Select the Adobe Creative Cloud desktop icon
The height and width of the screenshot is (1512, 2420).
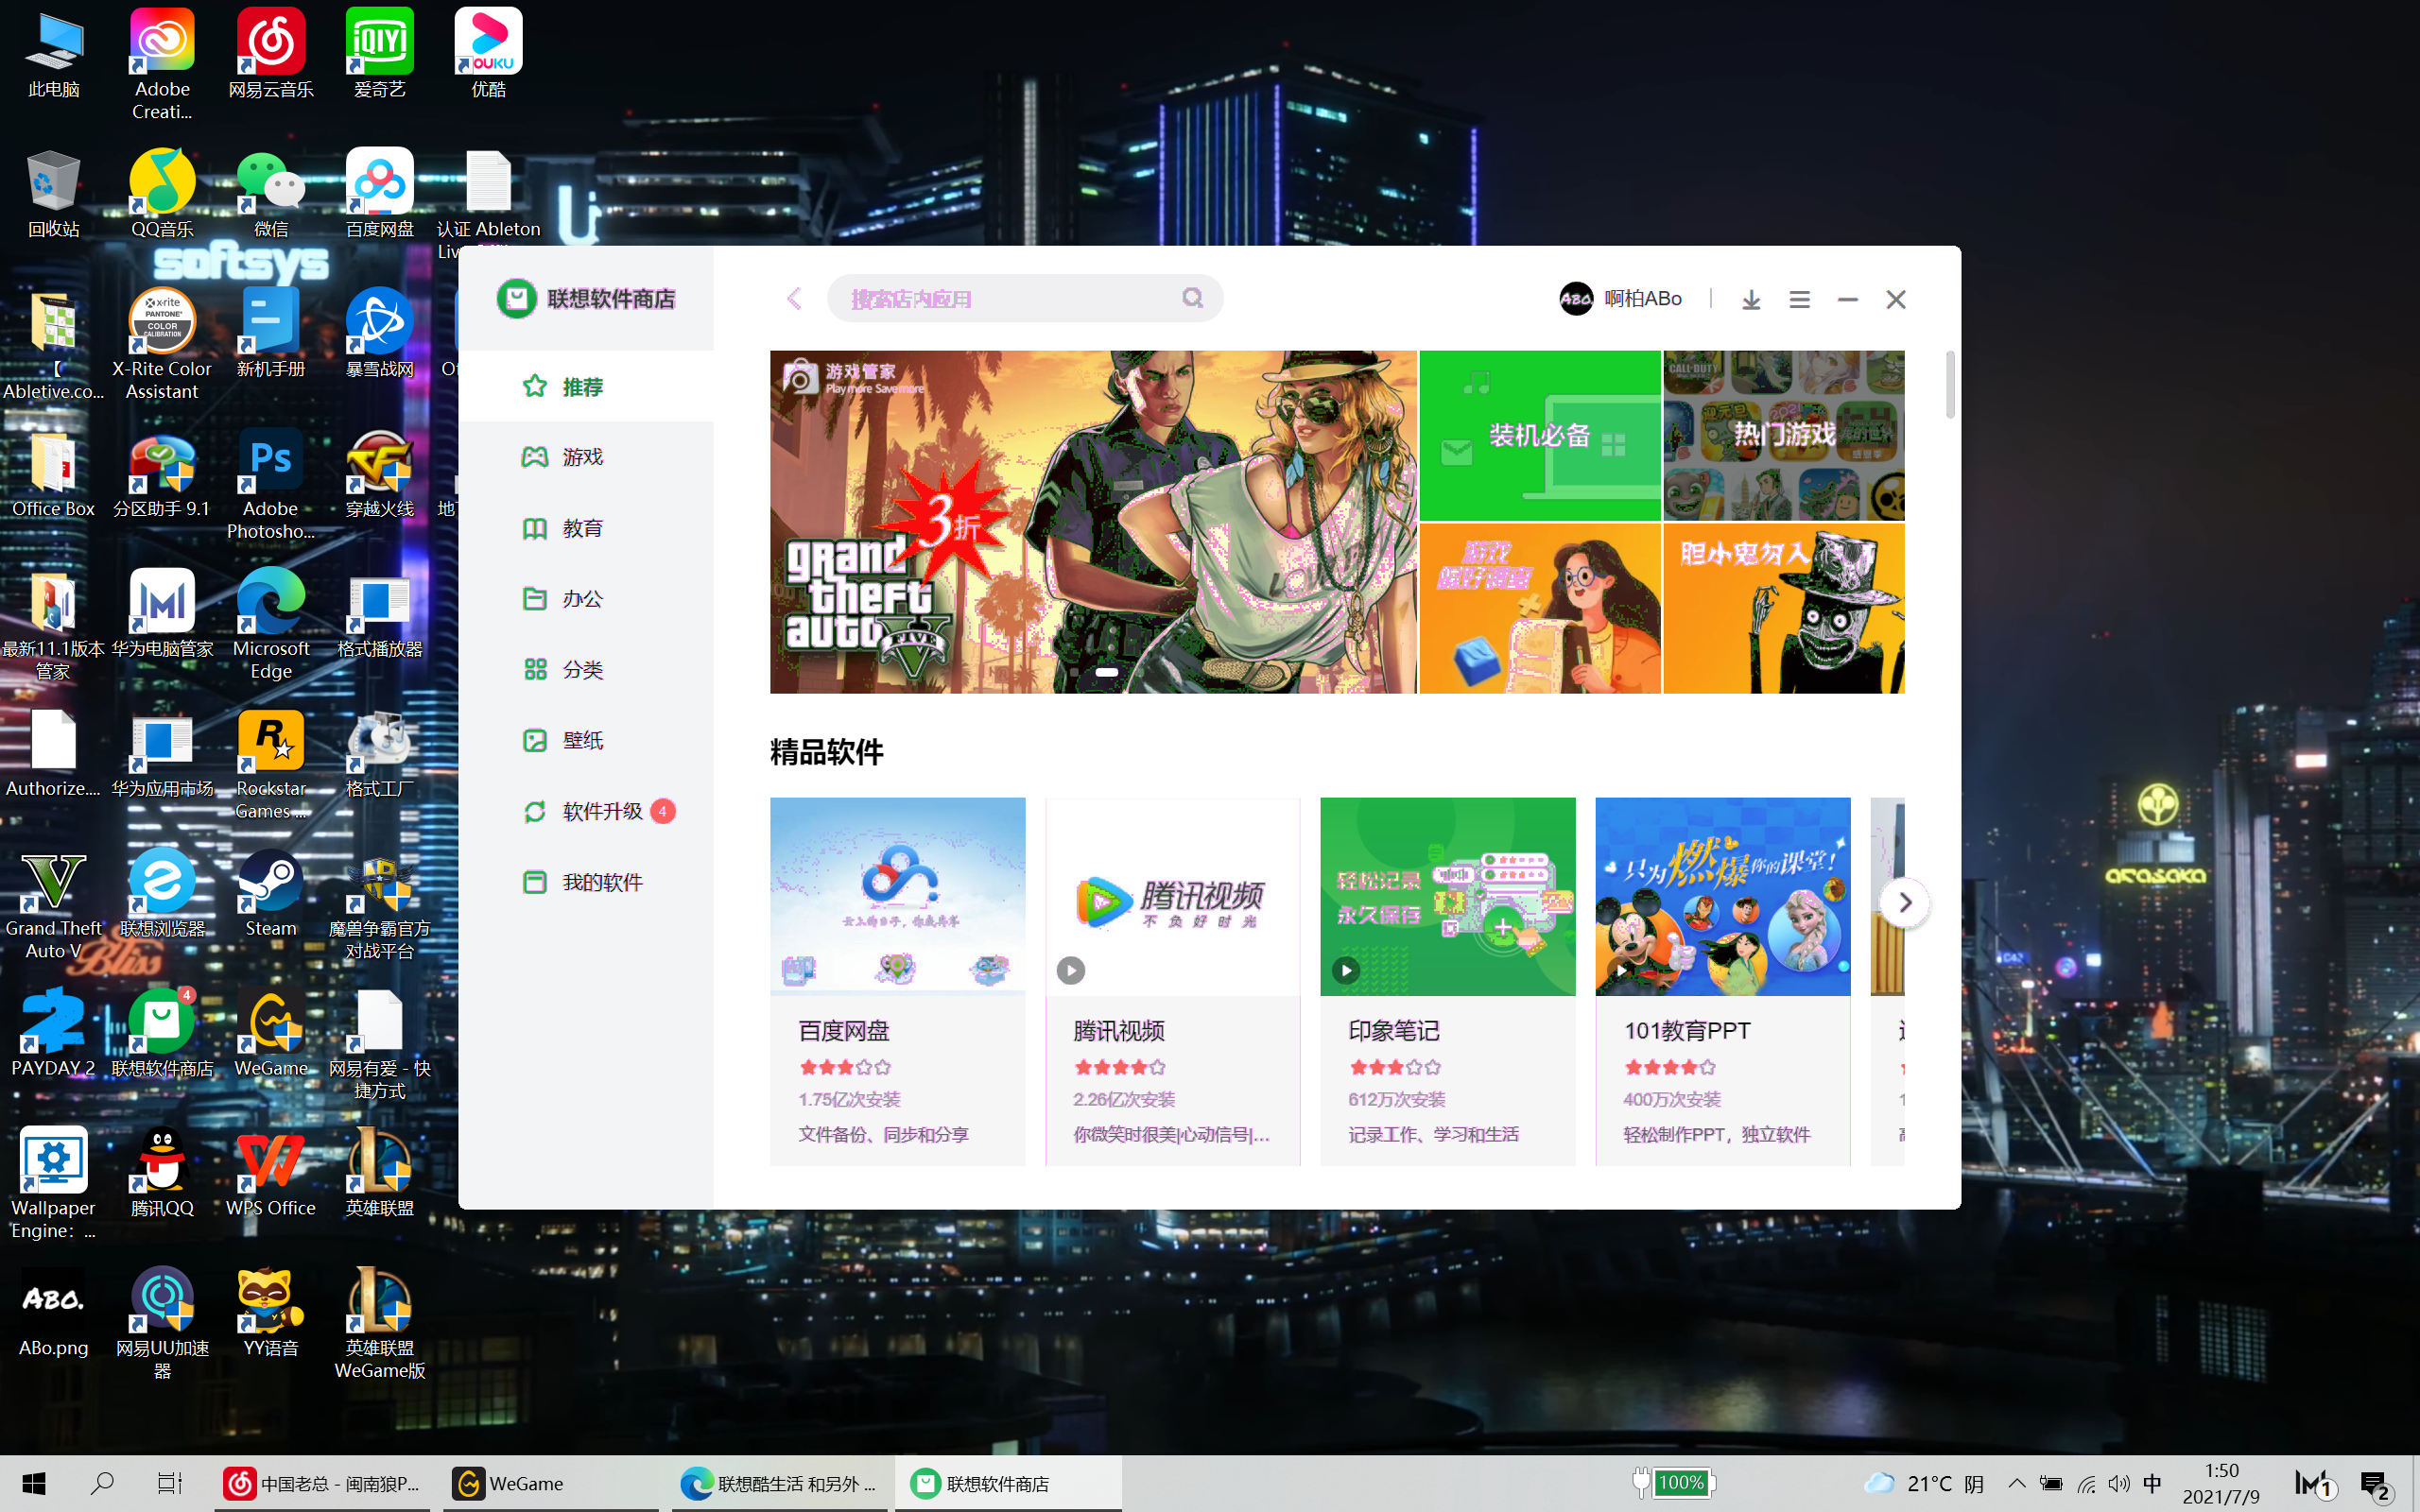coord(162,65)
